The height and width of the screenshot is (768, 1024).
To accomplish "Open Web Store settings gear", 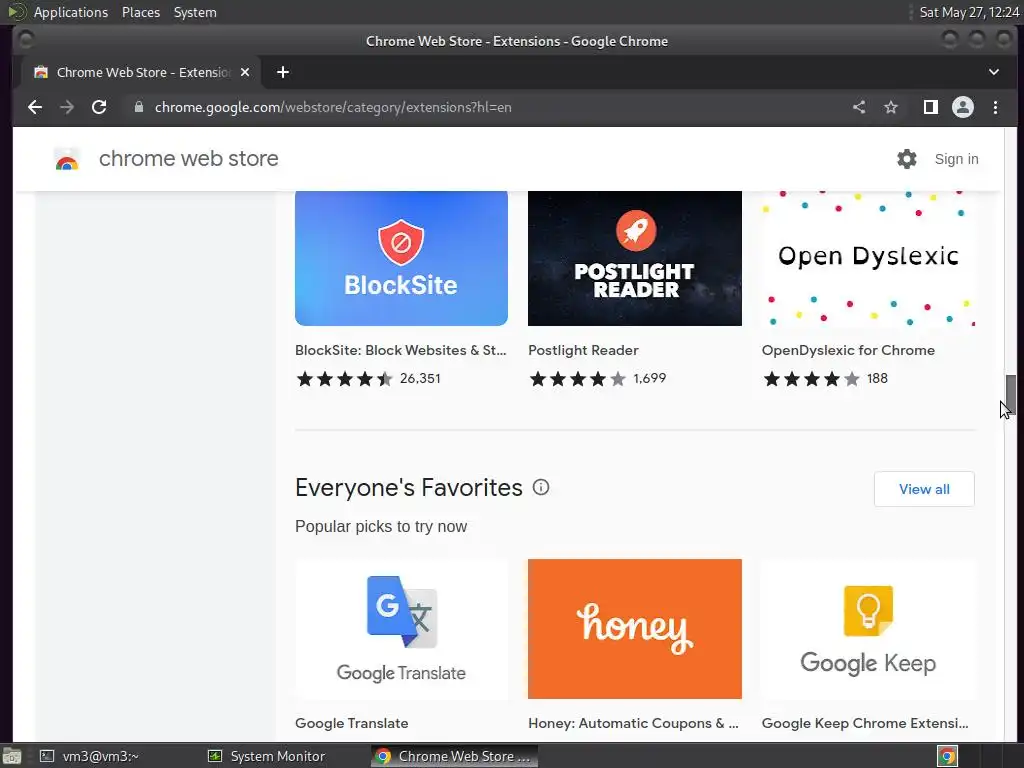I will (x=906, y=159).
